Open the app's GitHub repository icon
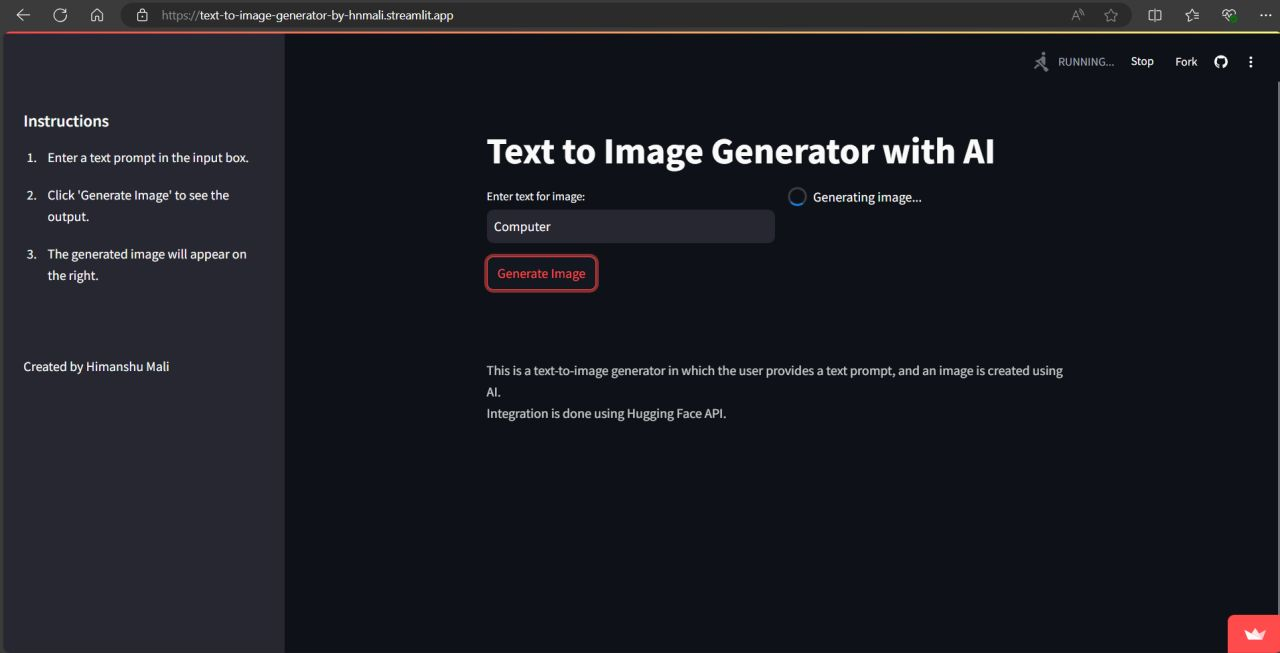 1220,61
